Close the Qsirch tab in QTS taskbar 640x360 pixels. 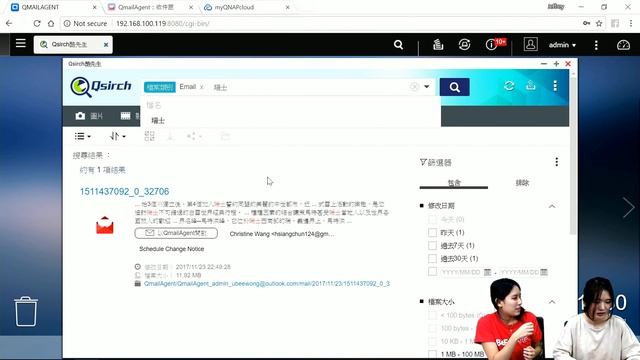(106, 44)
